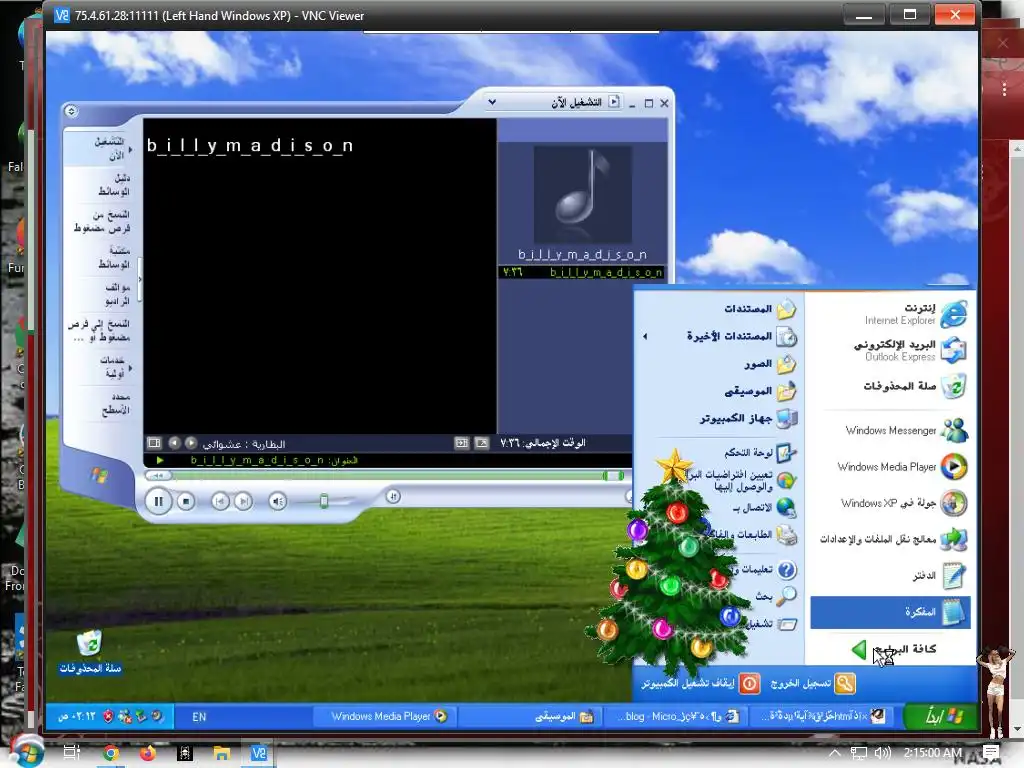Open My Documents from Start menu
The width and height of the screenshot is (1024, 768).
(760, 309)
